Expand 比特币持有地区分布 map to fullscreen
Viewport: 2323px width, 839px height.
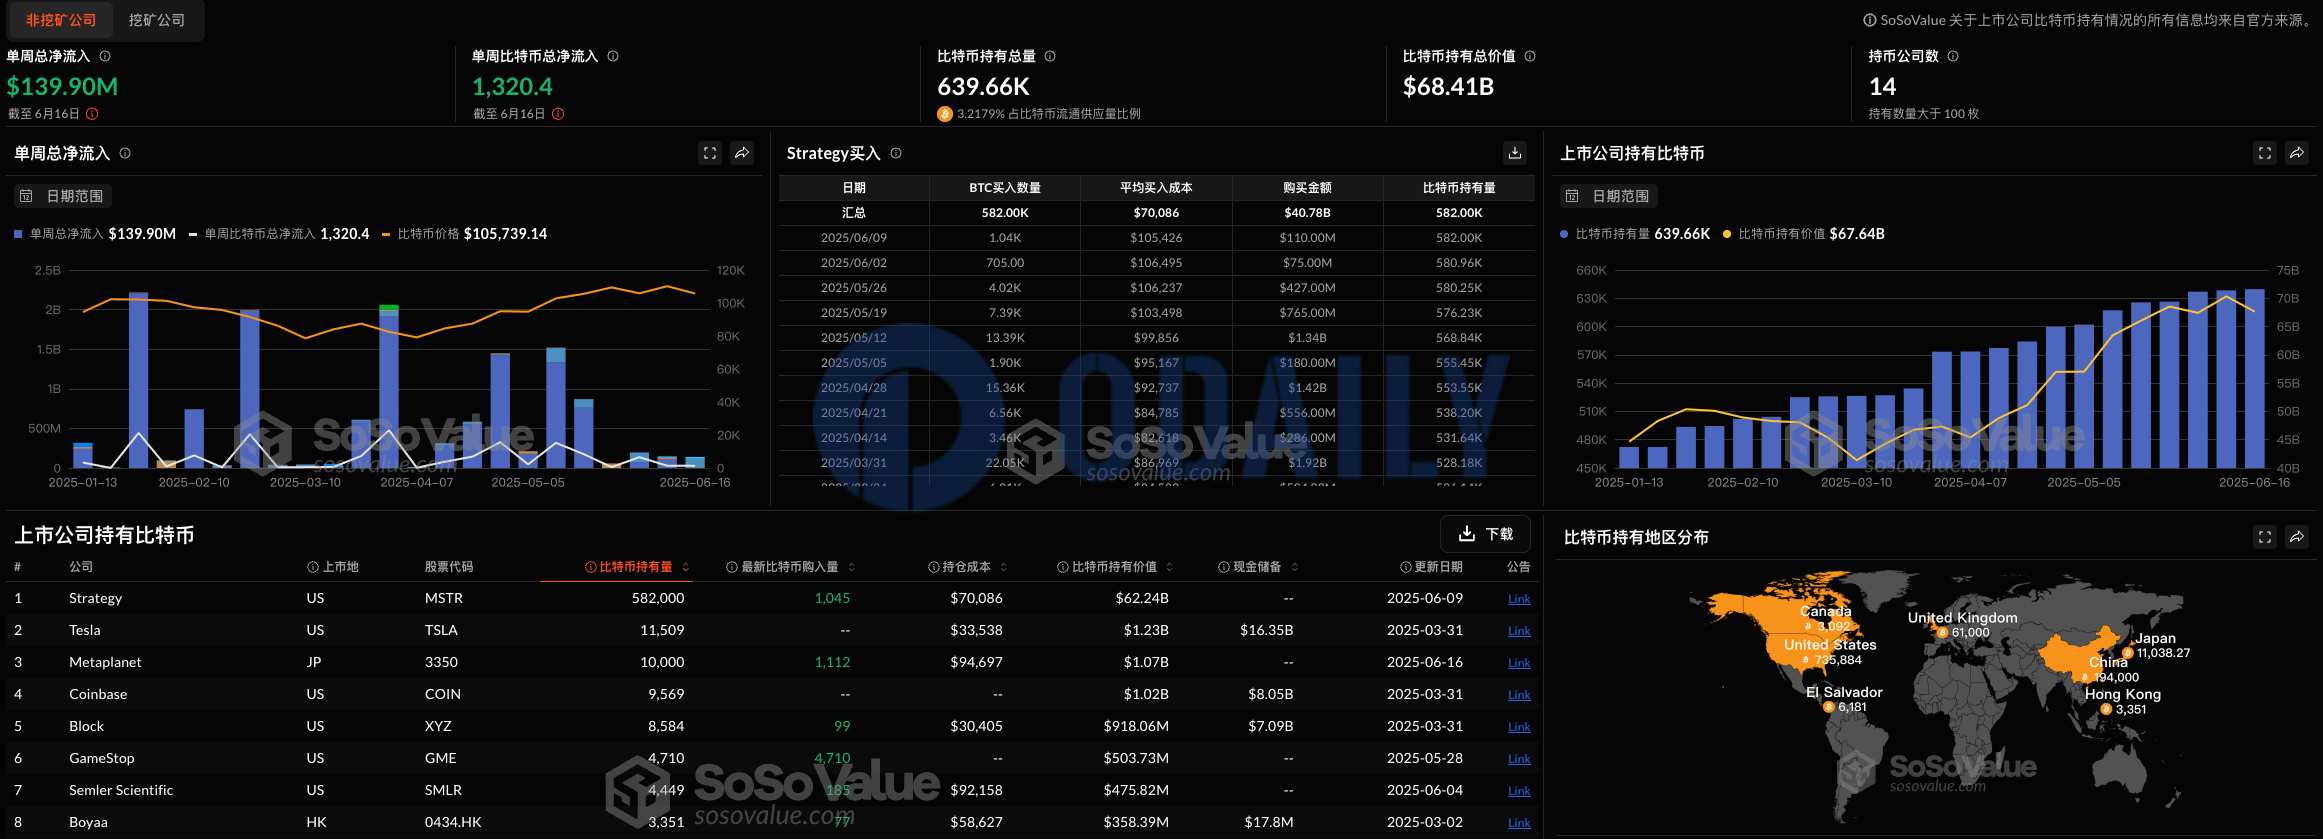2265,537
